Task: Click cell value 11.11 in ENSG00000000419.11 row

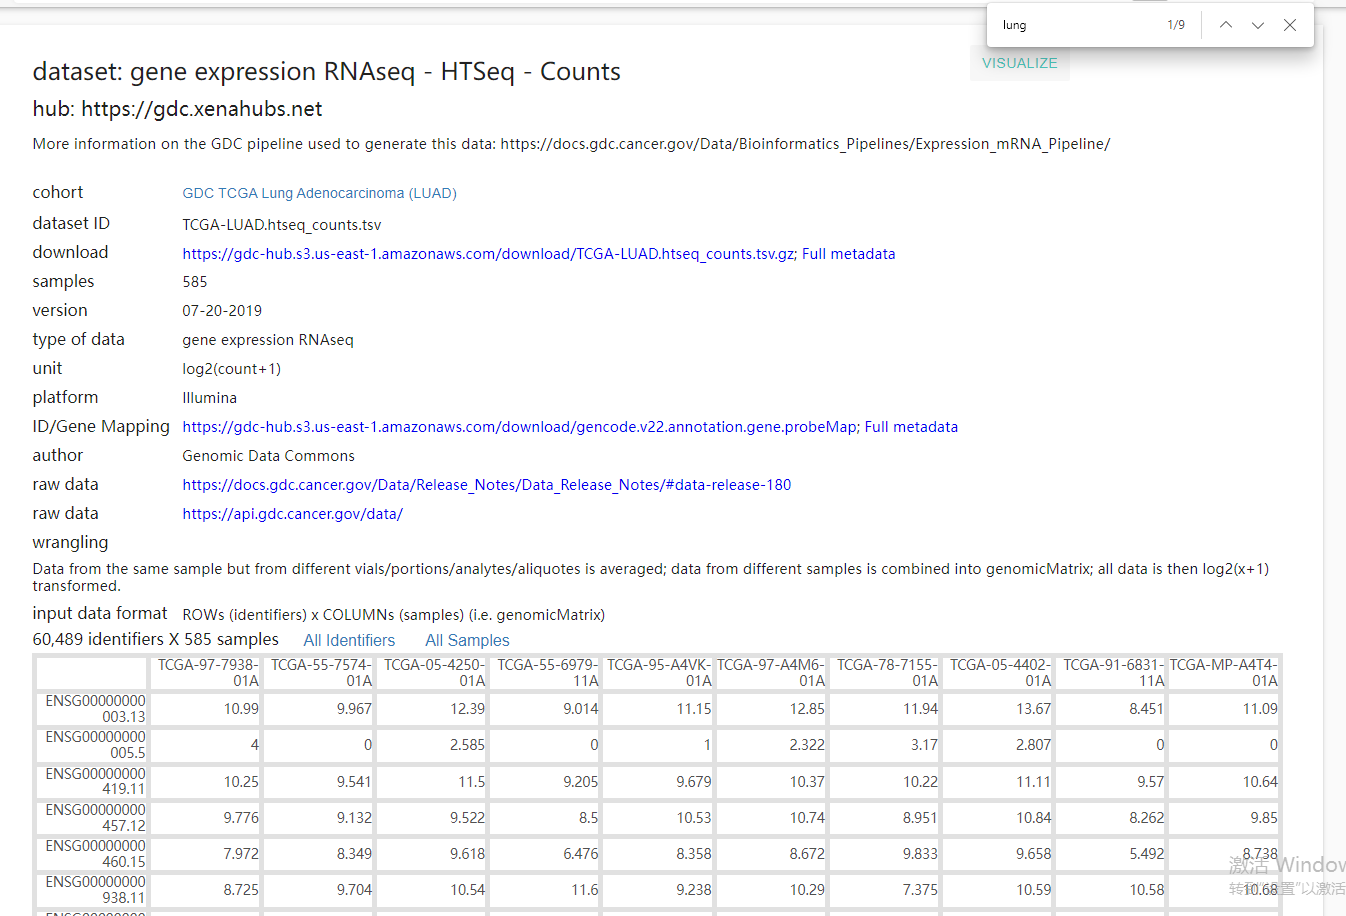Action: pyautogui.click(x=1033, y=782)
